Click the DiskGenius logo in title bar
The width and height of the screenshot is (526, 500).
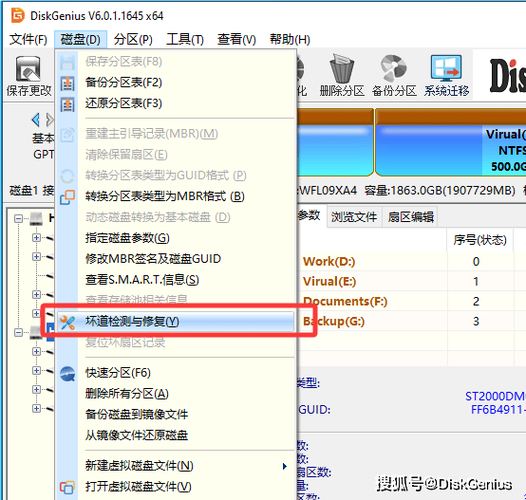[17, 15]
